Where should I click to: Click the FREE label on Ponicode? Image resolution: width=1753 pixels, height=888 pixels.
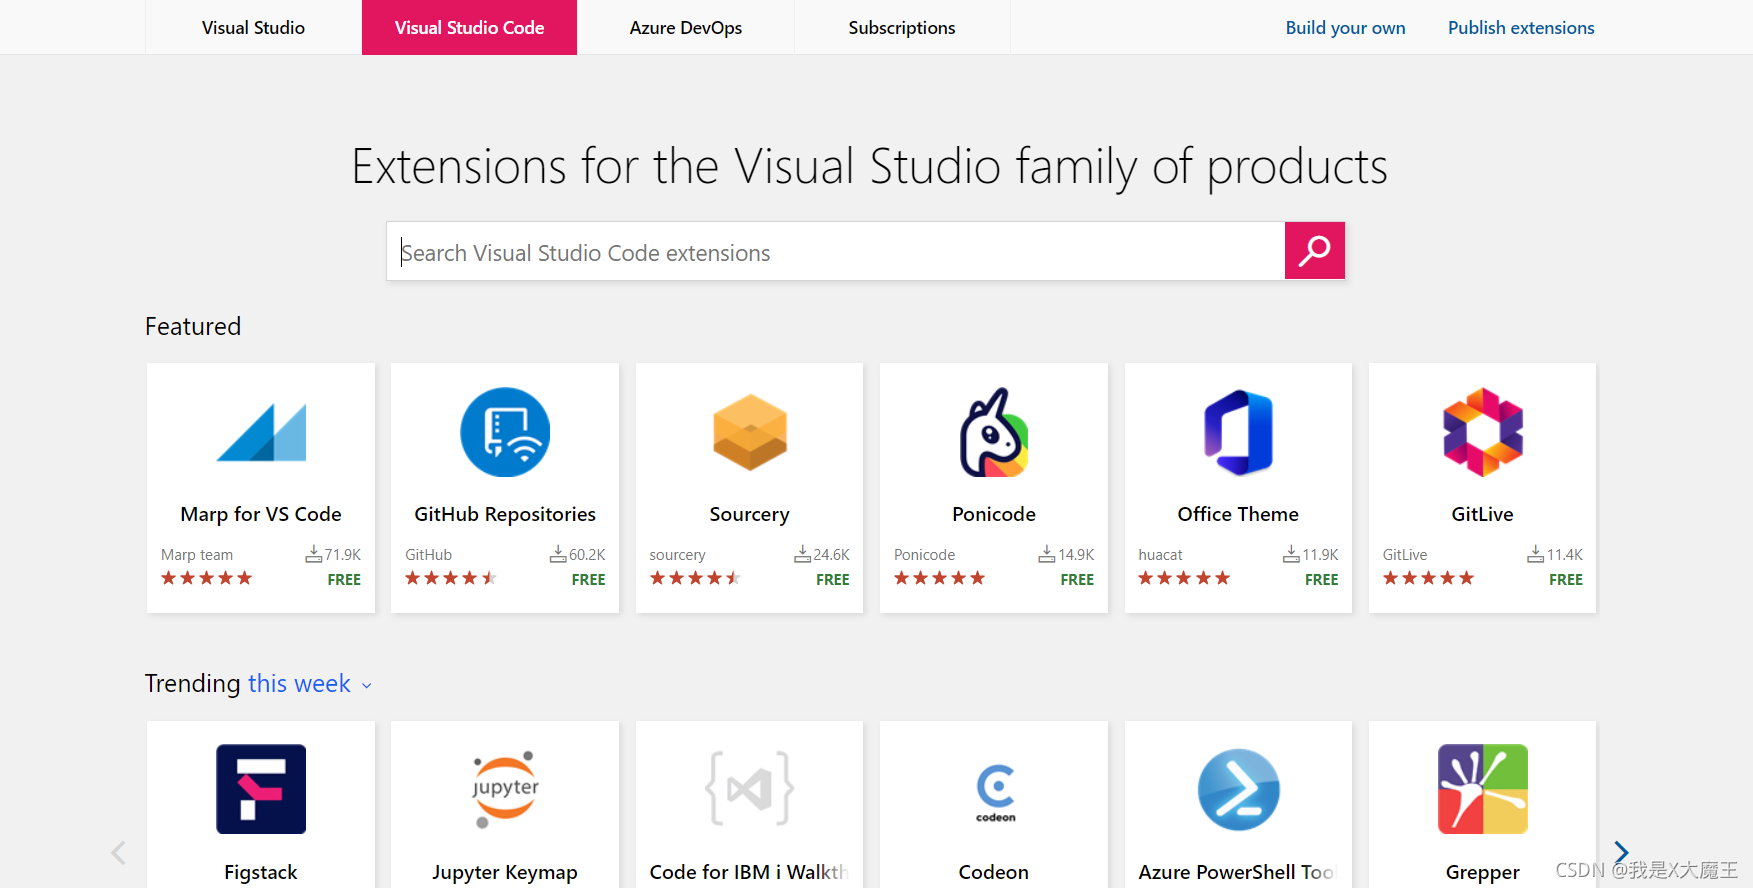click(x=1077, y=580)
